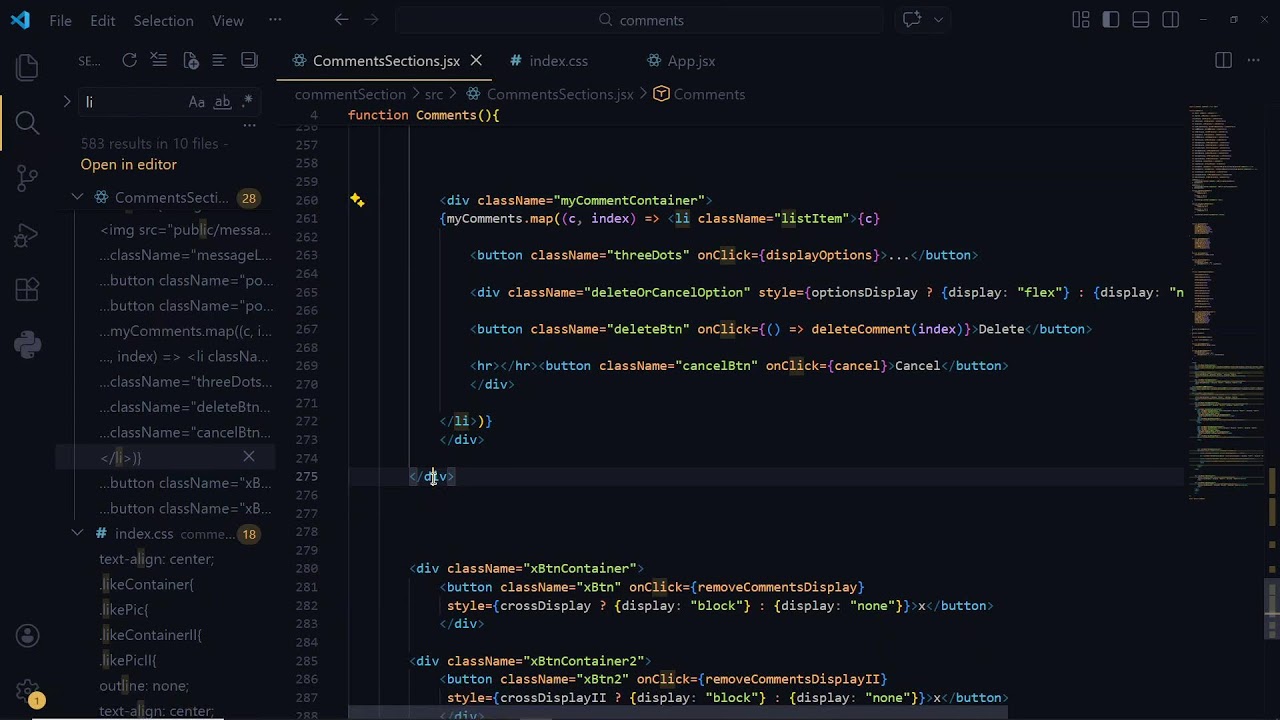
Task: Open the Edit menu
Action: click(102, 20)
